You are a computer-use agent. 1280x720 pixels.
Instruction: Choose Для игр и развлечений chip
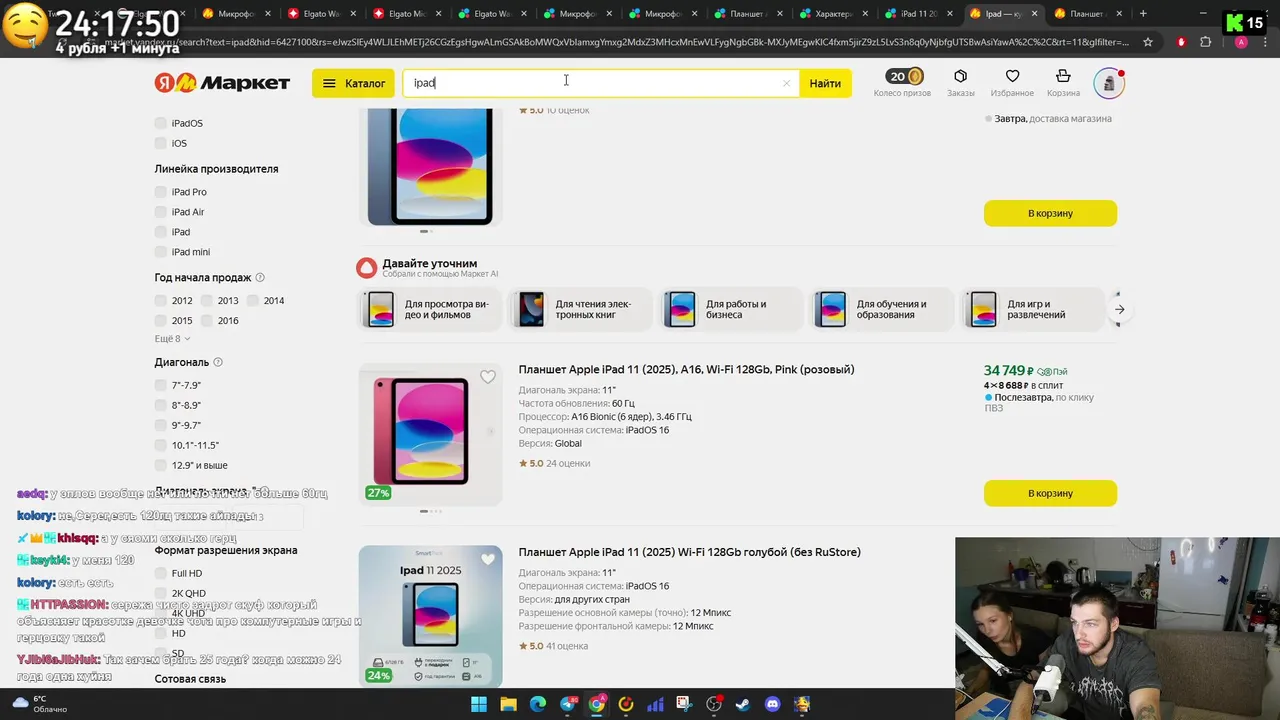(1033, 309)
